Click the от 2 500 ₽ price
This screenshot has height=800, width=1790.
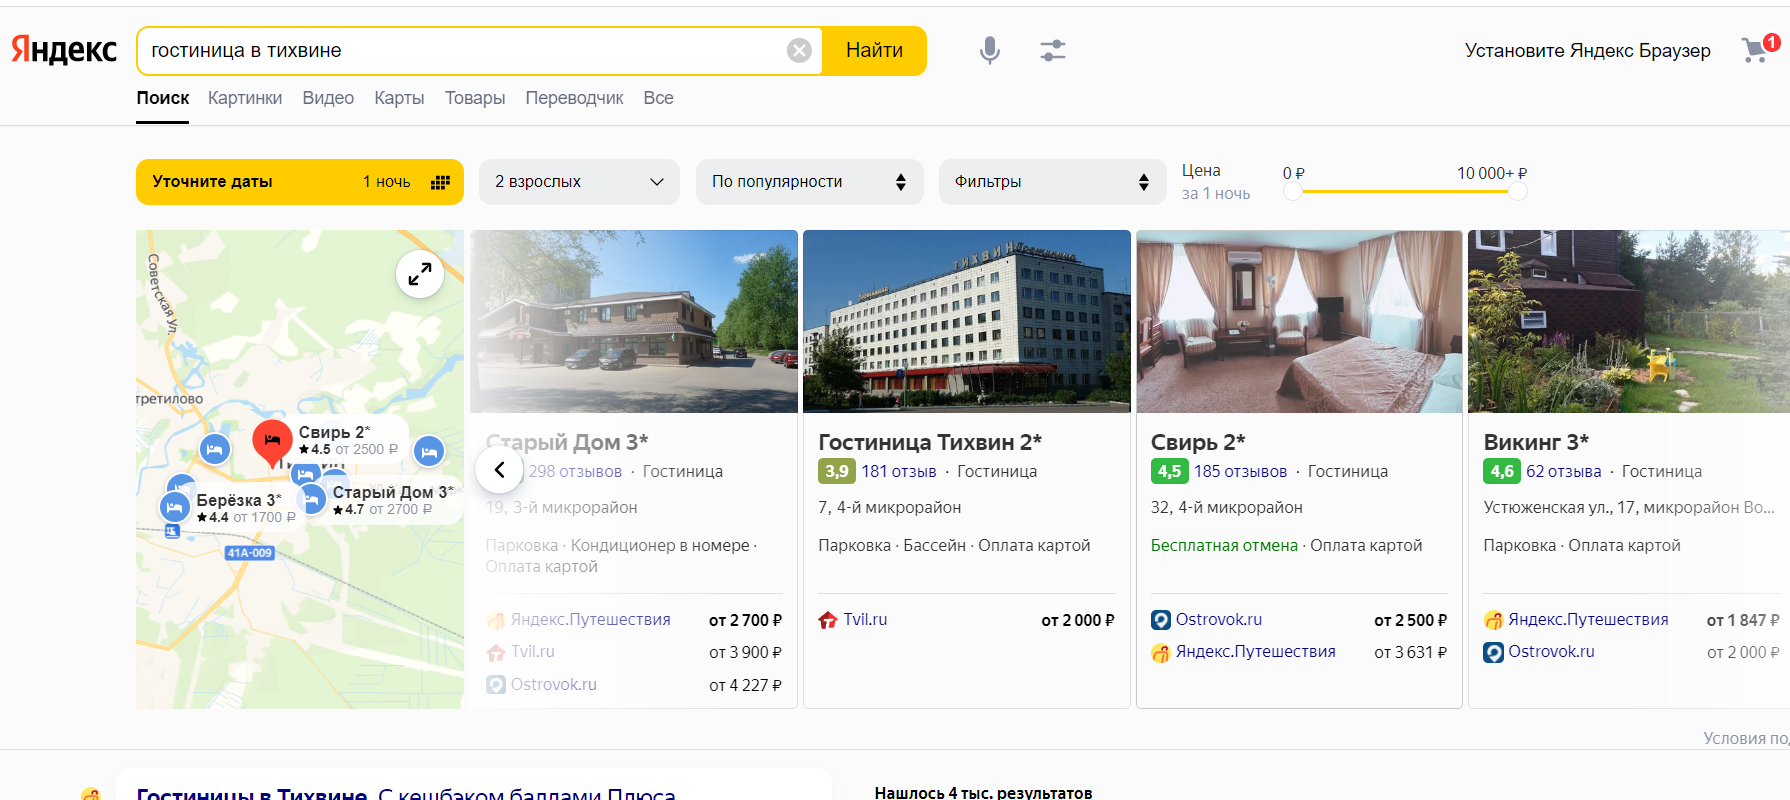[1410, 620]
